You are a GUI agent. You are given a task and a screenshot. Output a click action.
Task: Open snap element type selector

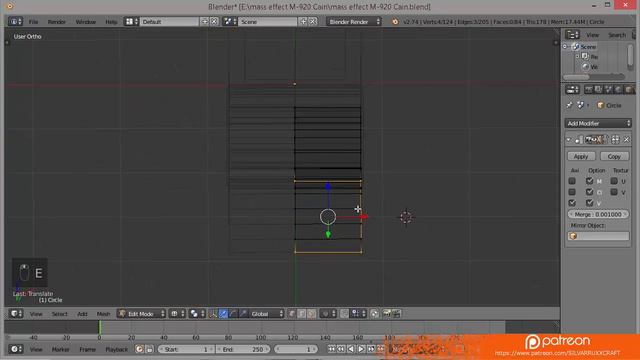[359, 313]
